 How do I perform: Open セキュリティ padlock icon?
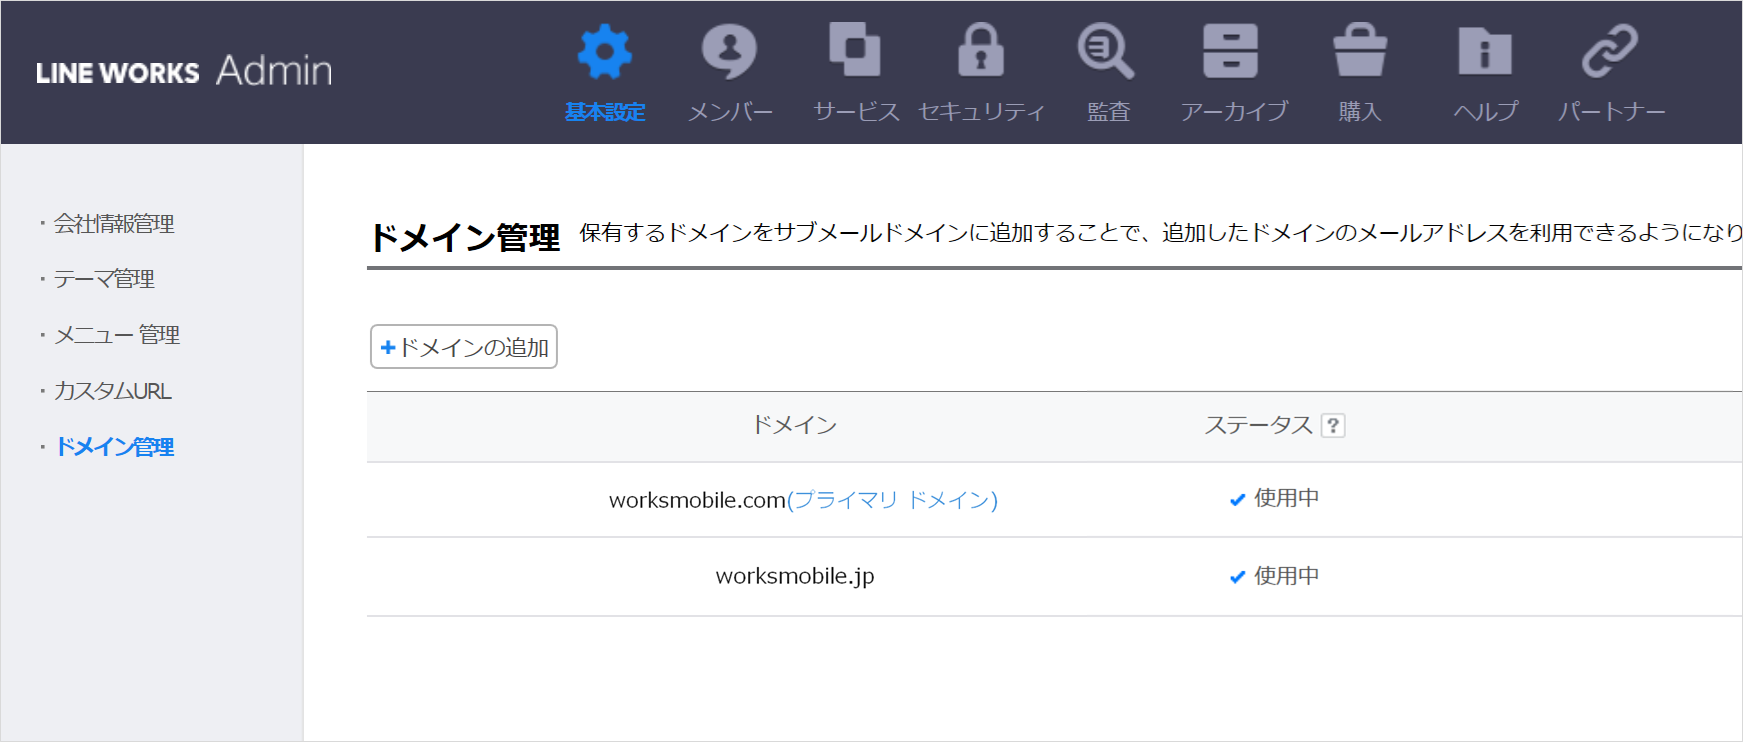[981, 51]
